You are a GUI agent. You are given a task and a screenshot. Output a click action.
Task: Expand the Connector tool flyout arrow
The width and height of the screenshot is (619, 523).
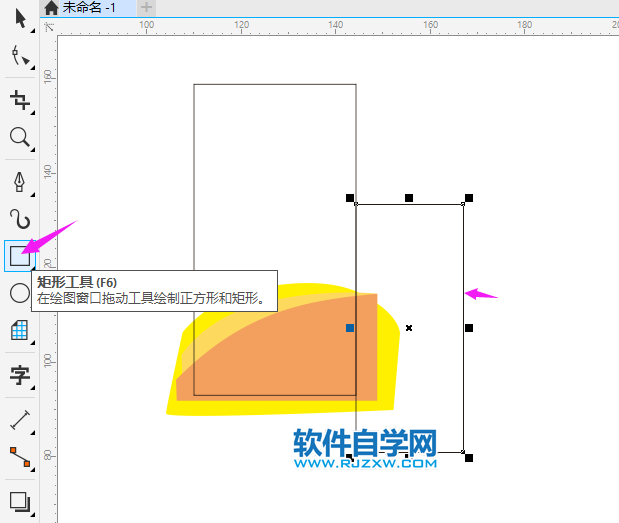[33, 470]
